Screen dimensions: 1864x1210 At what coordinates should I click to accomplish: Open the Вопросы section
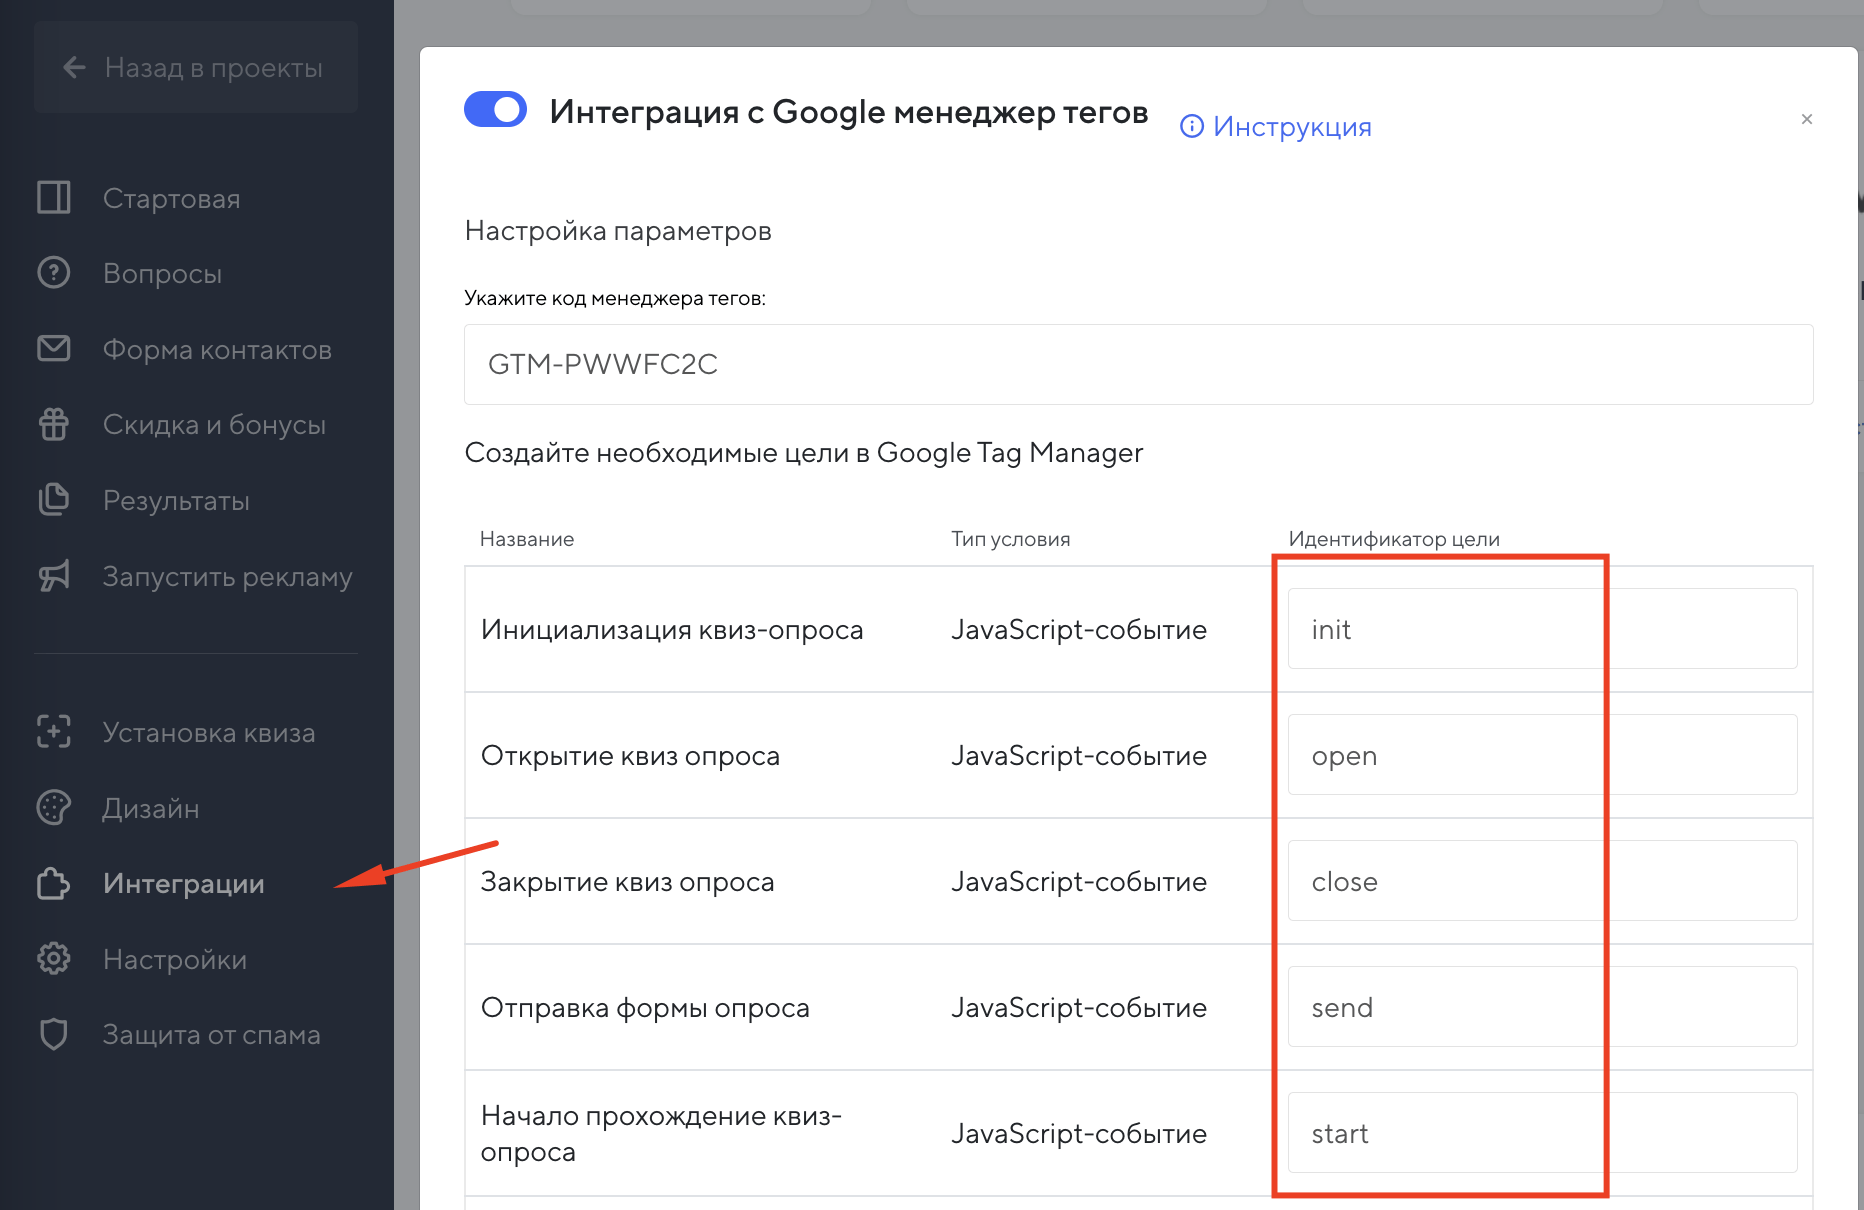coord(163,273)
